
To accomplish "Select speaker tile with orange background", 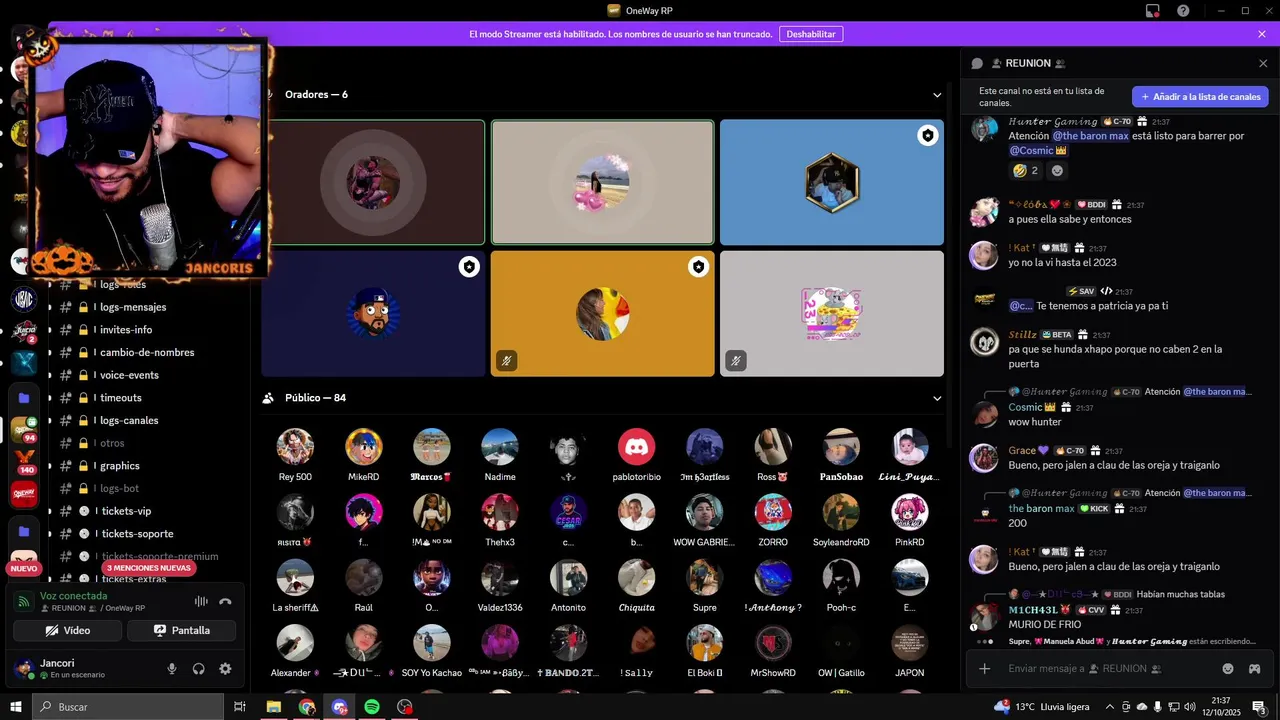I will point(602,314).
